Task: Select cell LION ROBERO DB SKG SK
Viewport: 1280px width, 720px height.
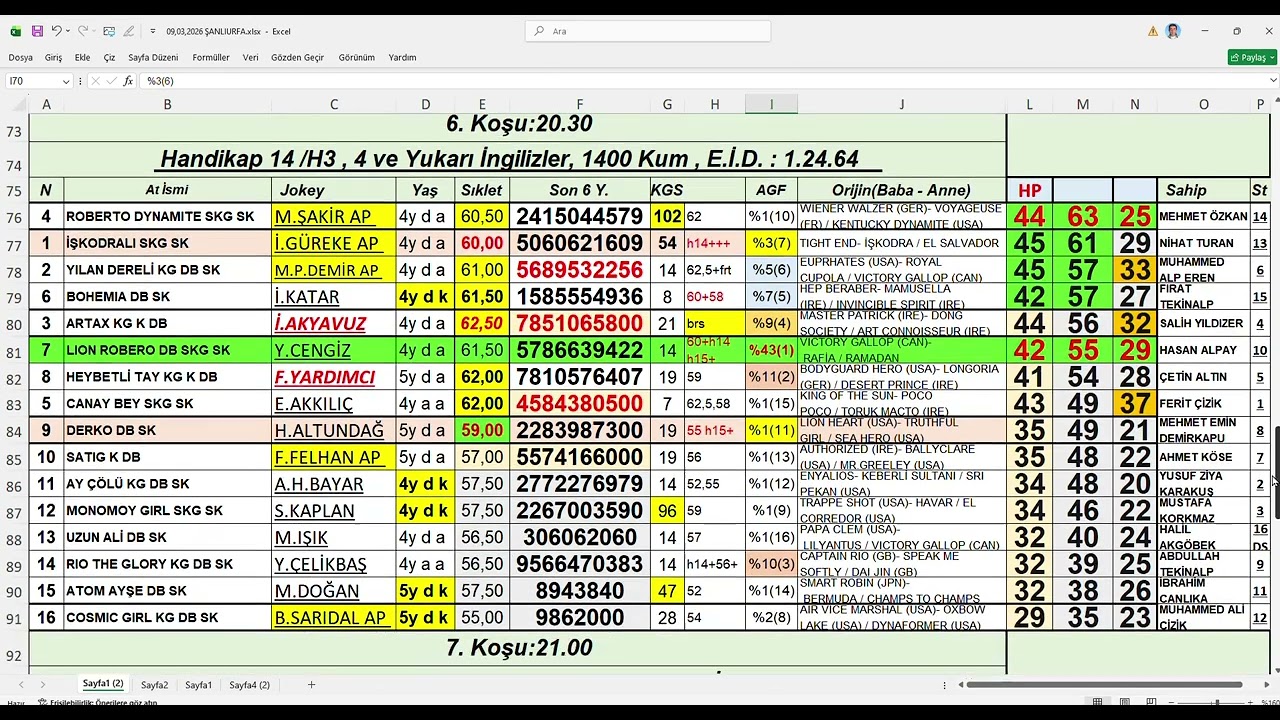Action: point(167,350)
